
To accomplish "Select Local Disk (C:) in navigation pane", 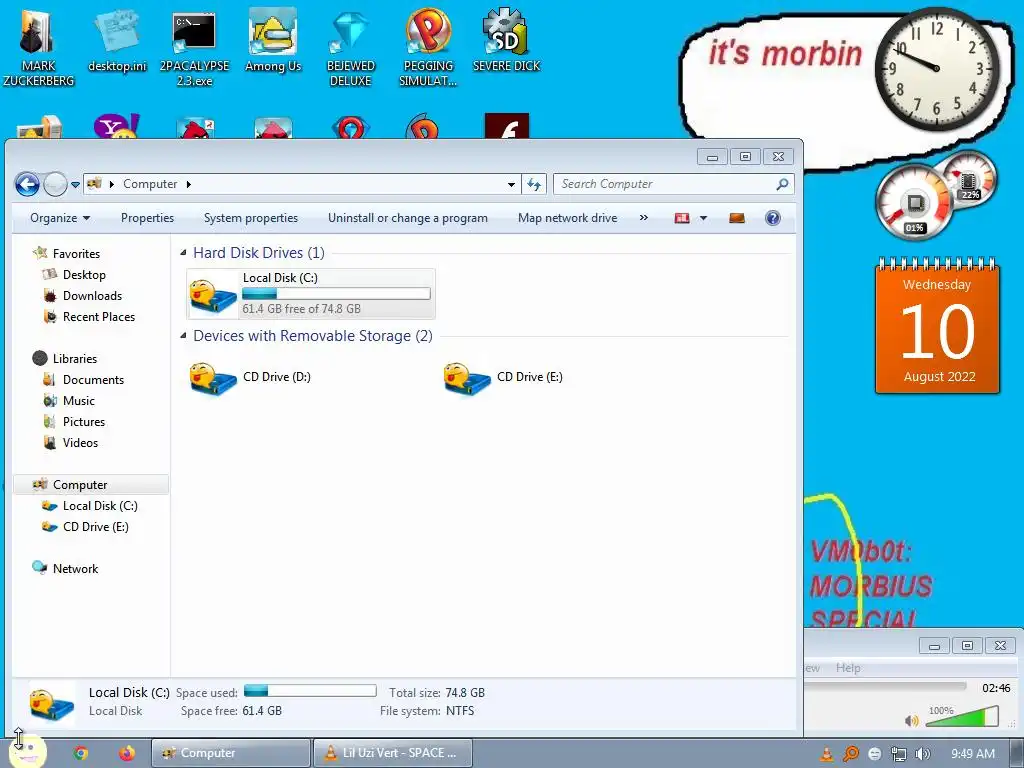I will pyautogui.click(x=99, y=505).
